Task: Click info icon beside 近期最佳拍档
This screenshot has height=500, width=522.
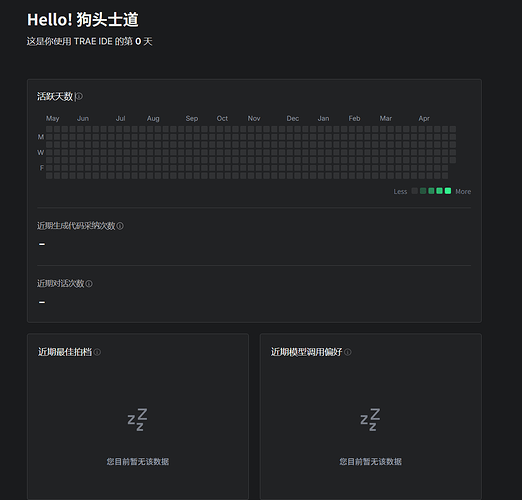Action: pos(97,352)
